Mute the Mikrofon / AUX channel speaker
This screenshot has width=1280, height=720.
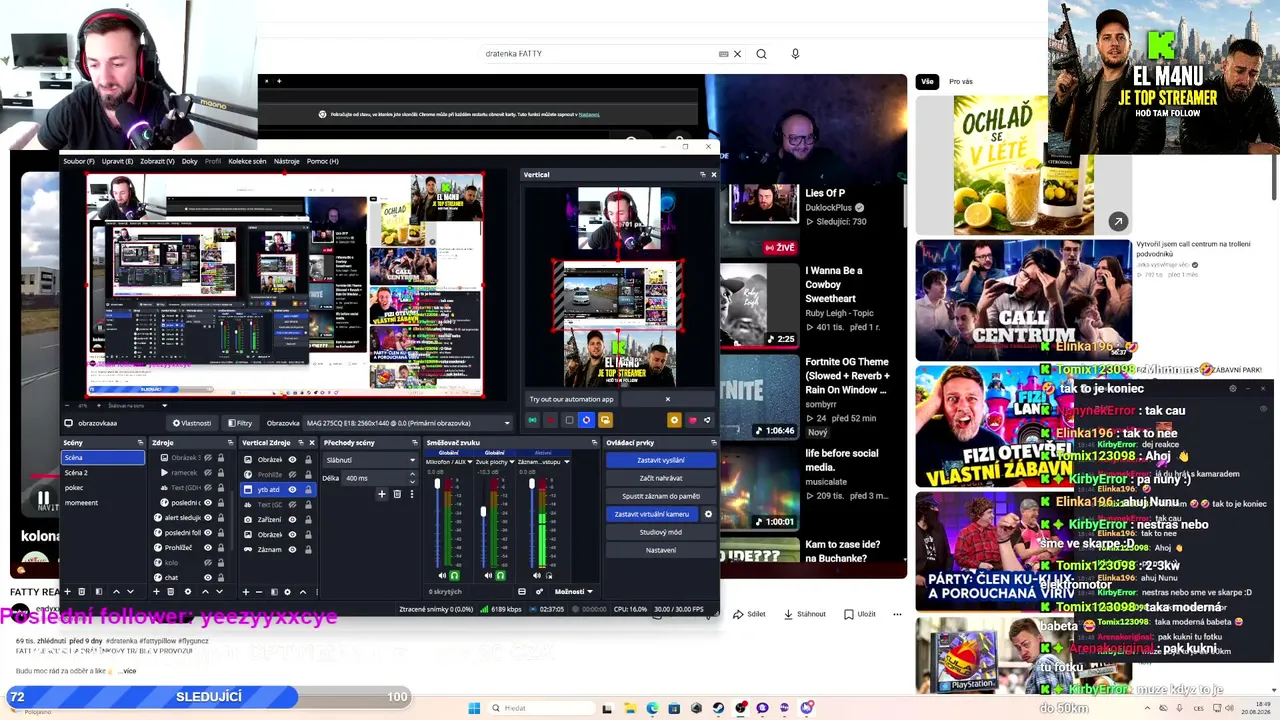tap(442, 575)
